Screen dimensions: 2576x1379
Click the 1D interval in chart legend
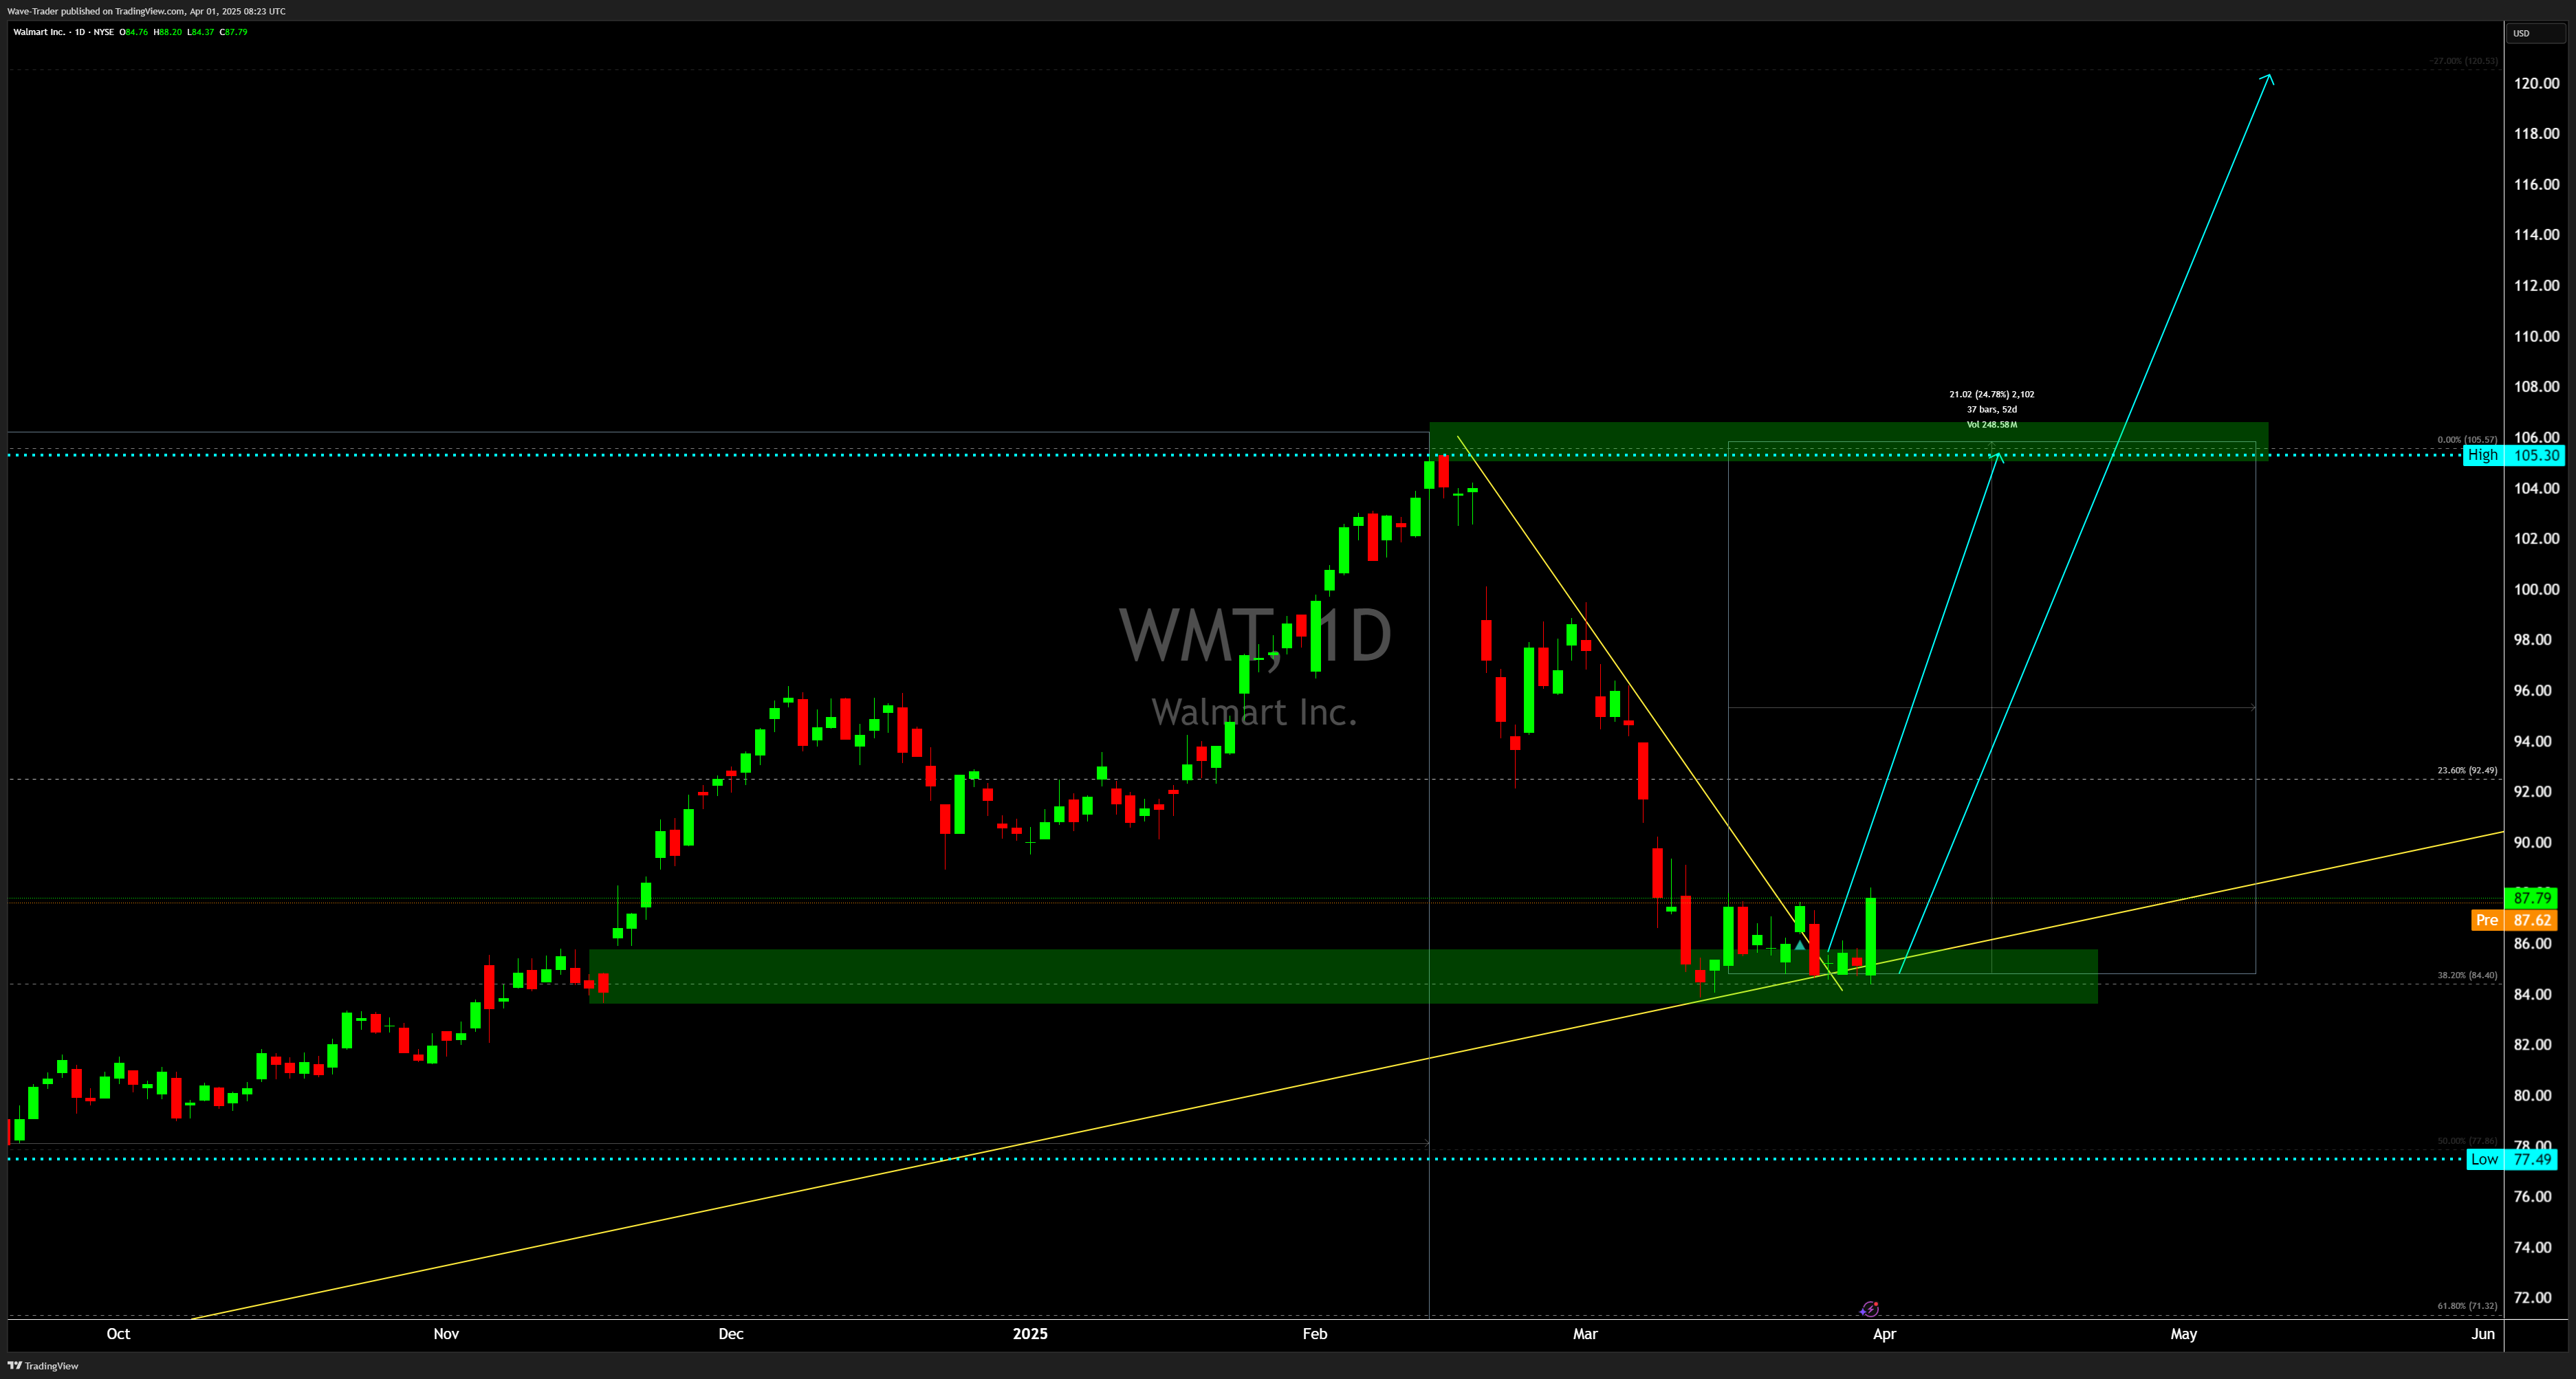click(x=80, y=32)
